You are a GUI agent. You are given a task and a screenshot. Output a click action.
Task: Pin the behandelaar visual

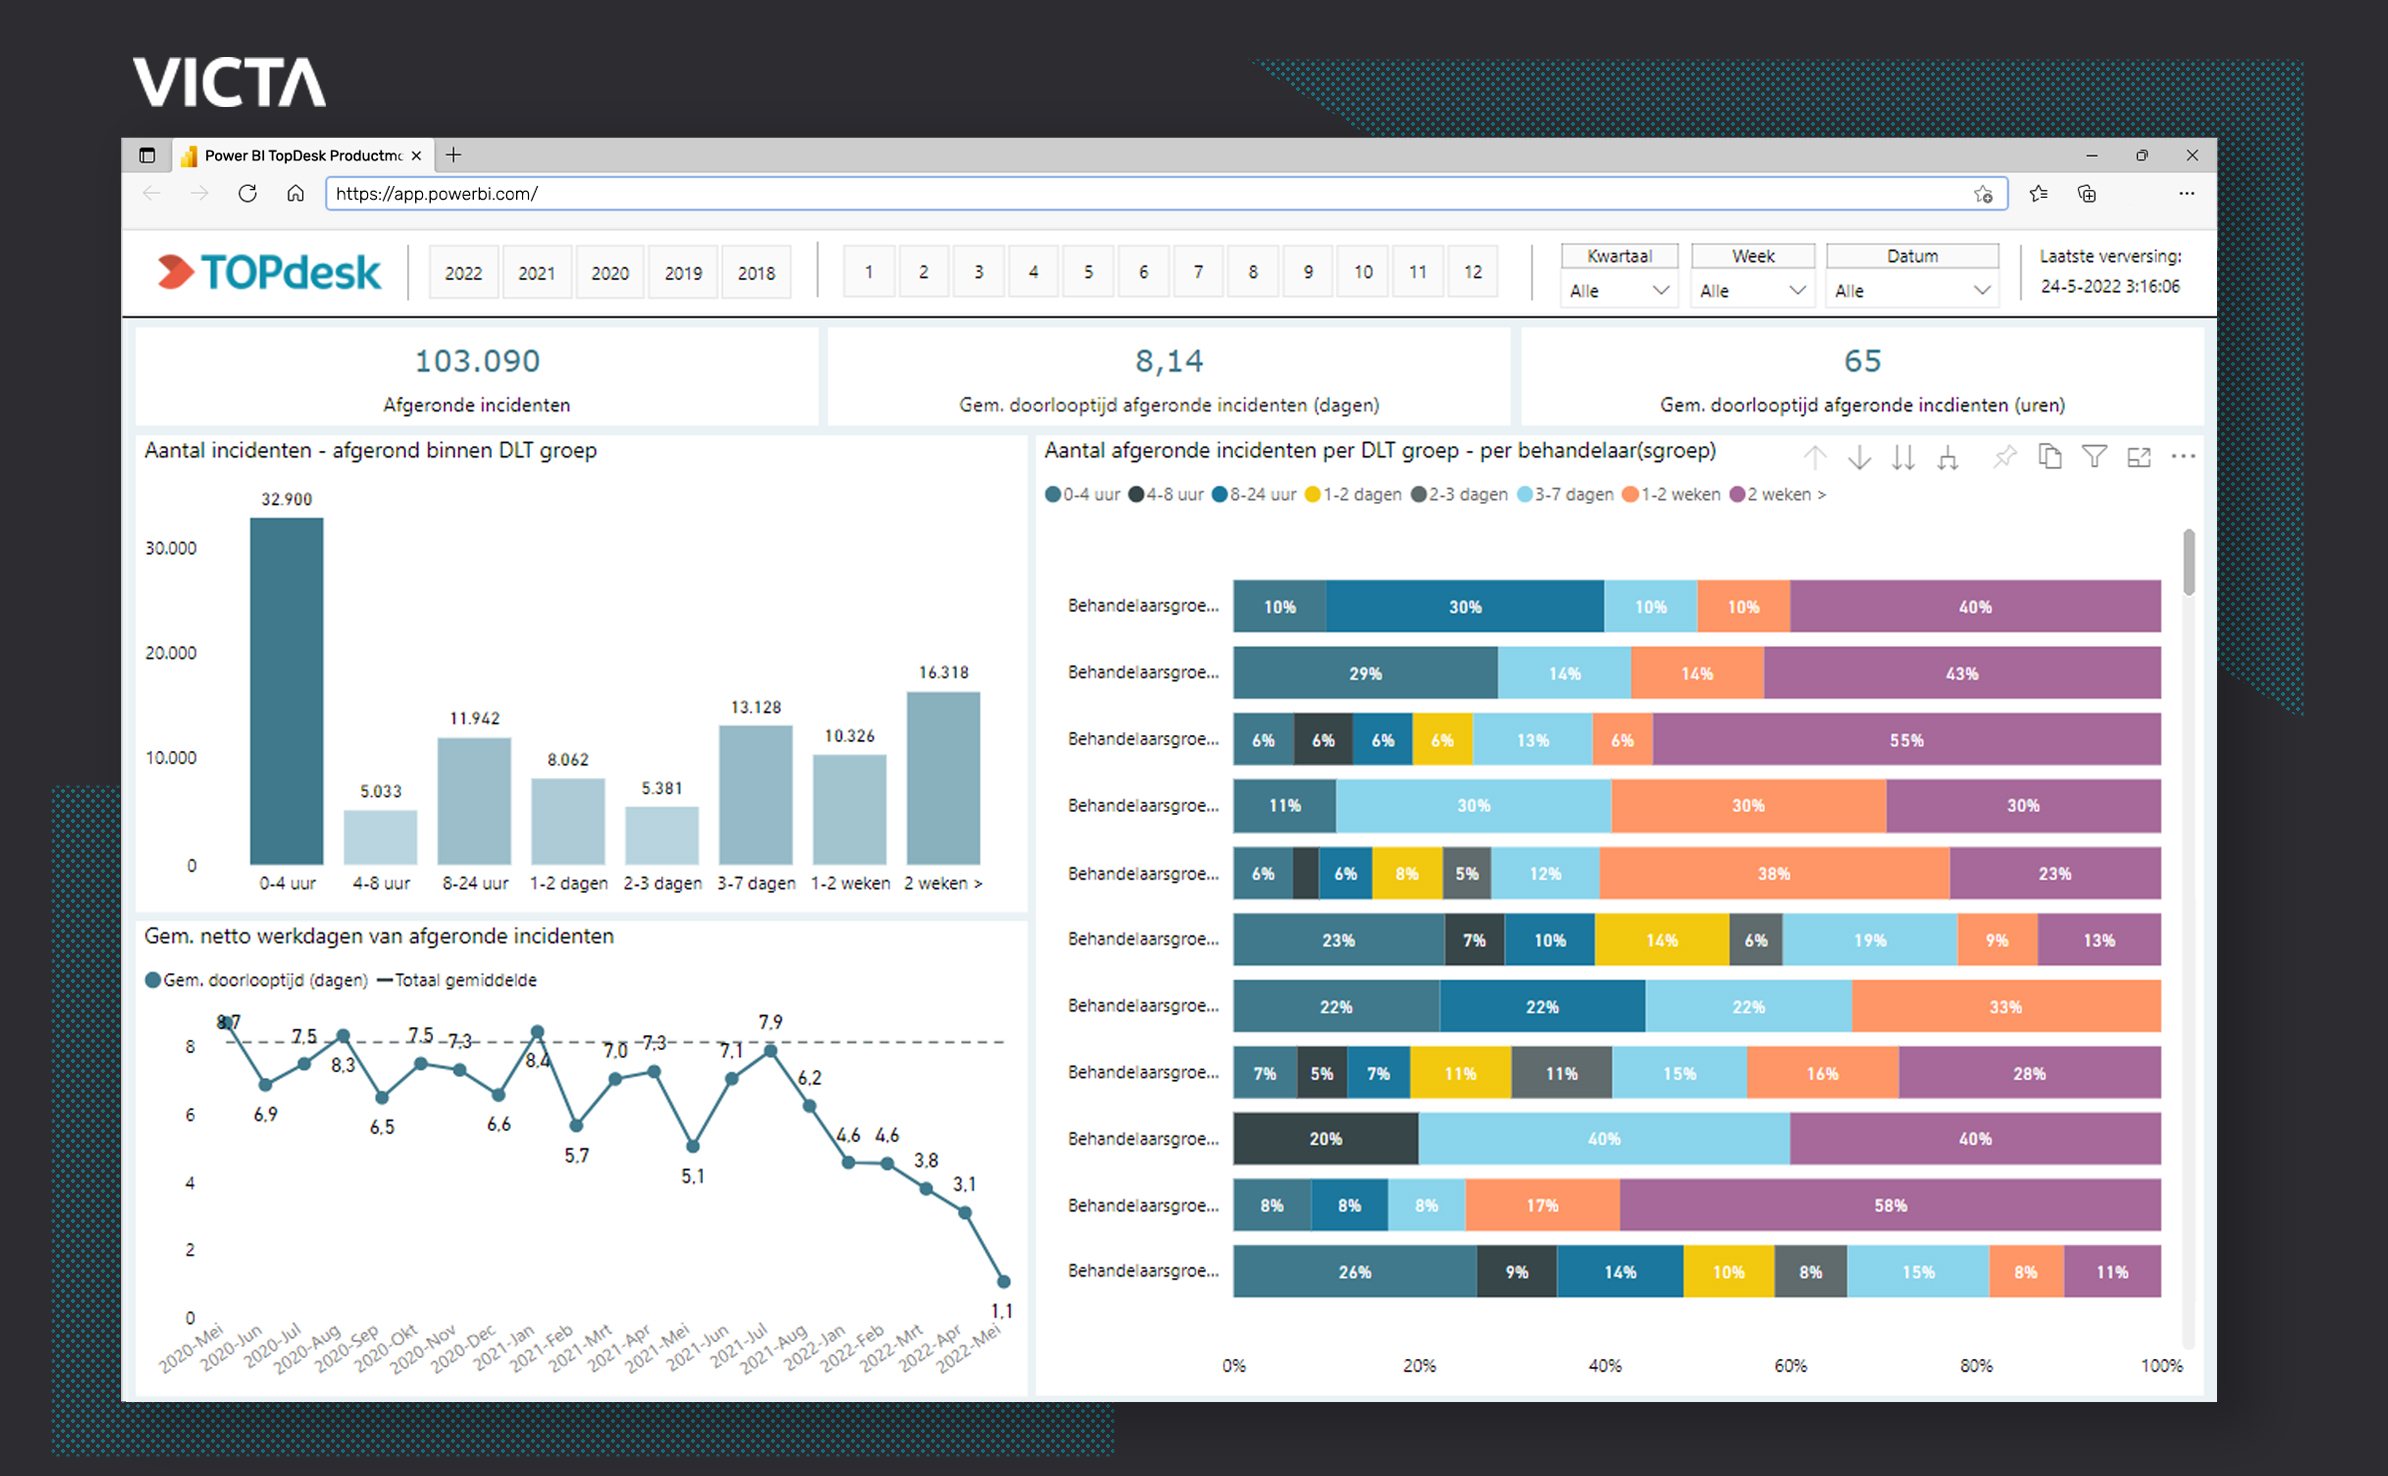2004,458
